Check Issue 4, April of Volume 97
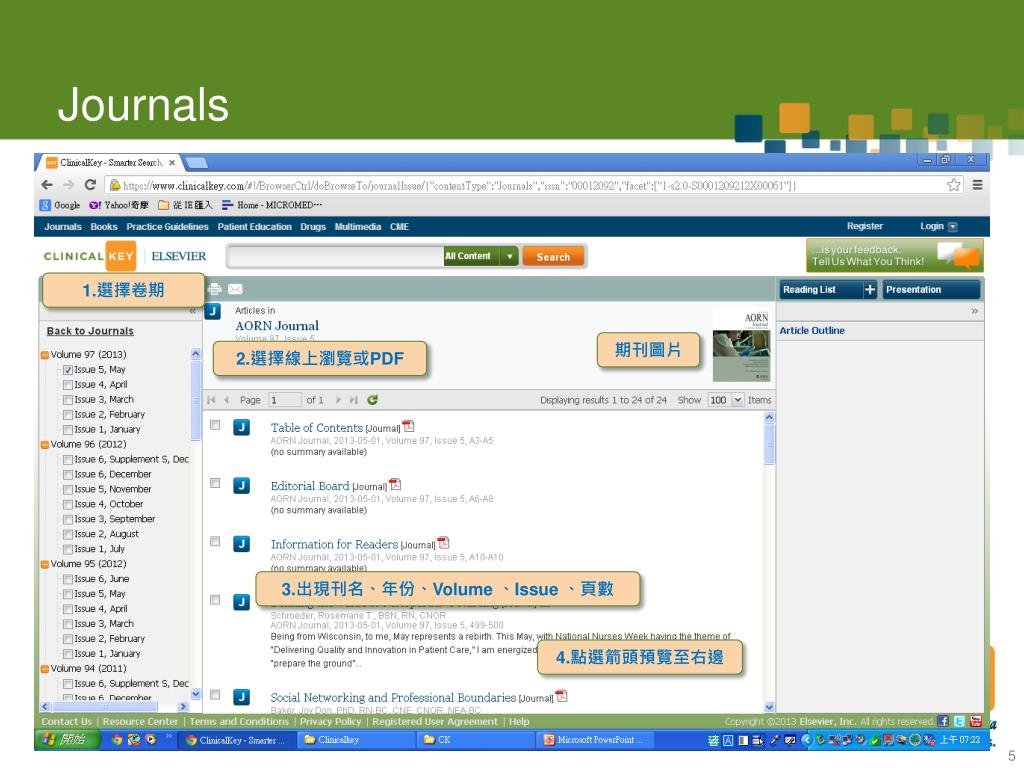Viewport: 1024px width, 768px height. tap(67, 385)
